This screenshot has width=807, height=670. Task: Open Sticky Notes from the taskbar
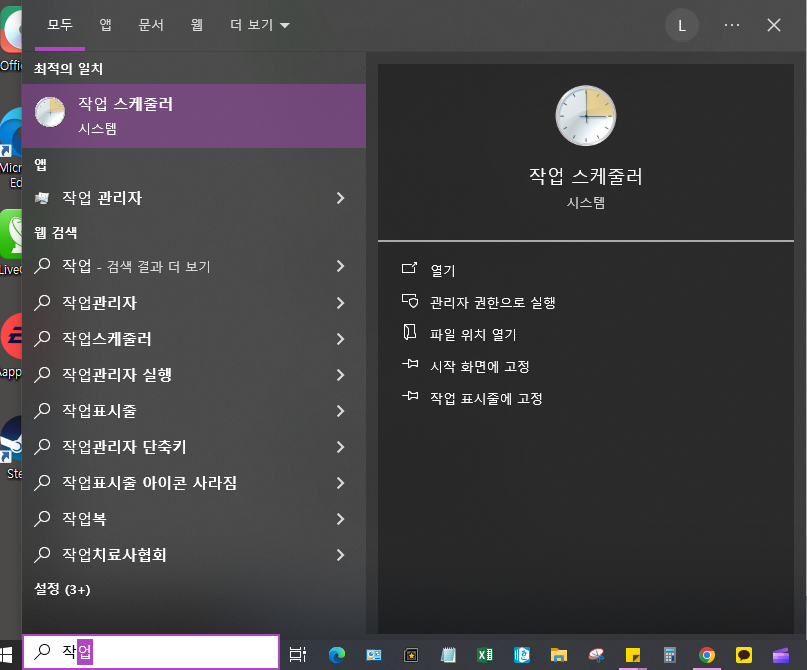click(633, 655)
